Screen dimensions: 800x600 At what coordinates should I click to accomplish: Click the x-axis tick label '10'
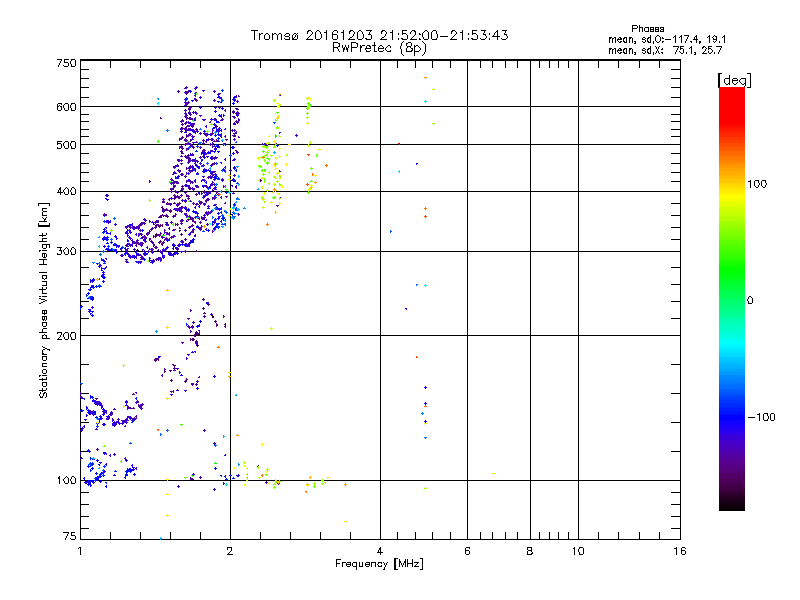click(578, 551)
